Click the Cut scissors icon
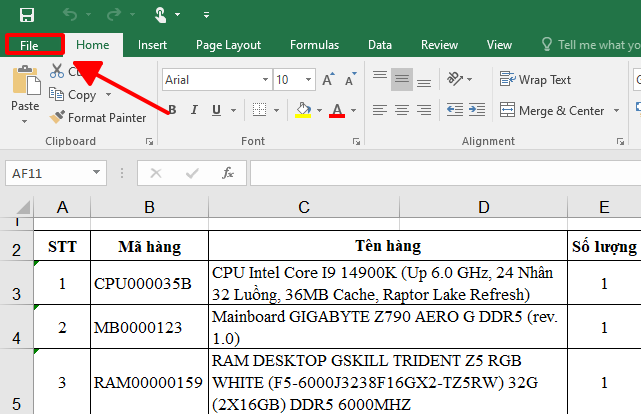 (x=57, y=71)
